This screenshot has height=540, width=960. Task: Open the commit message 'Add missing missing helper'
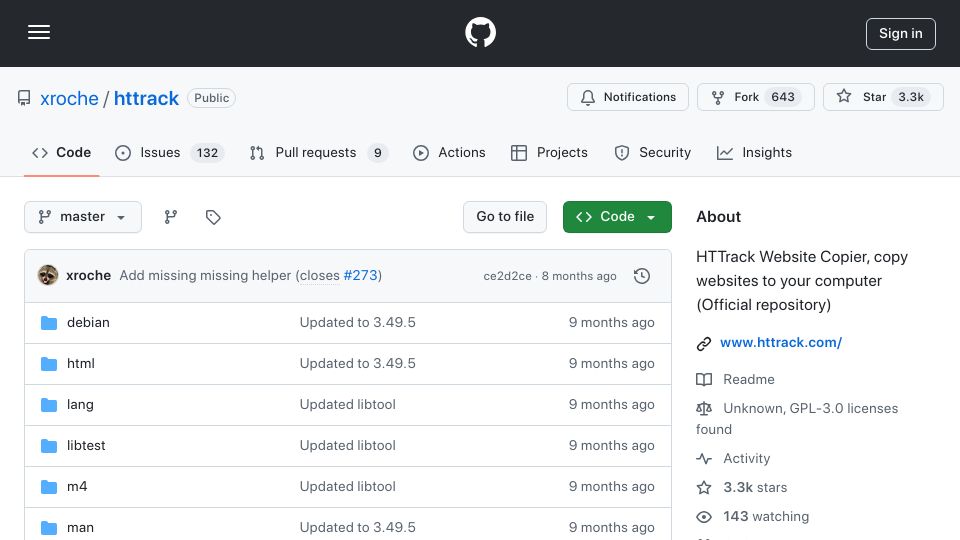(x=205, y=276)
